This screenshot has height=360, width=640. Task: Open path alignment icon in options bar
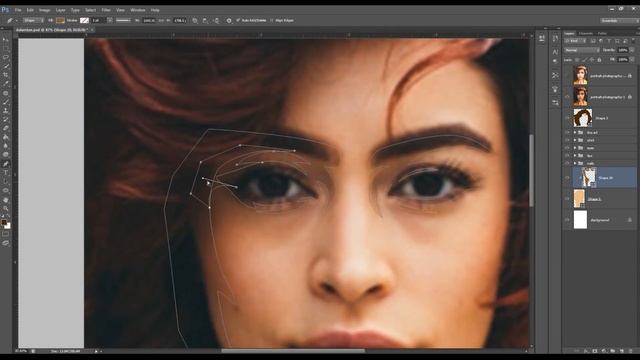click(205, 20)
